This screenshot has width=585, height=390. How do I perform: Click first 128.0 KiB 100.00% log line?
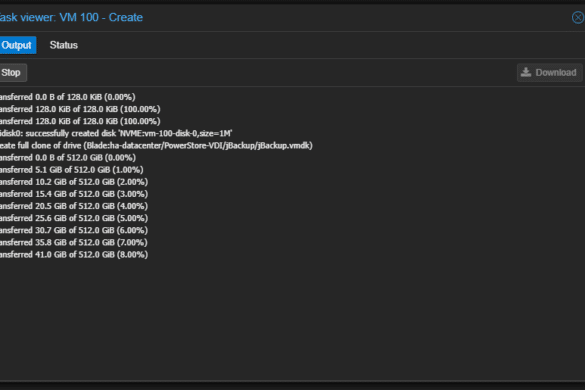click(x=80, y=109)
